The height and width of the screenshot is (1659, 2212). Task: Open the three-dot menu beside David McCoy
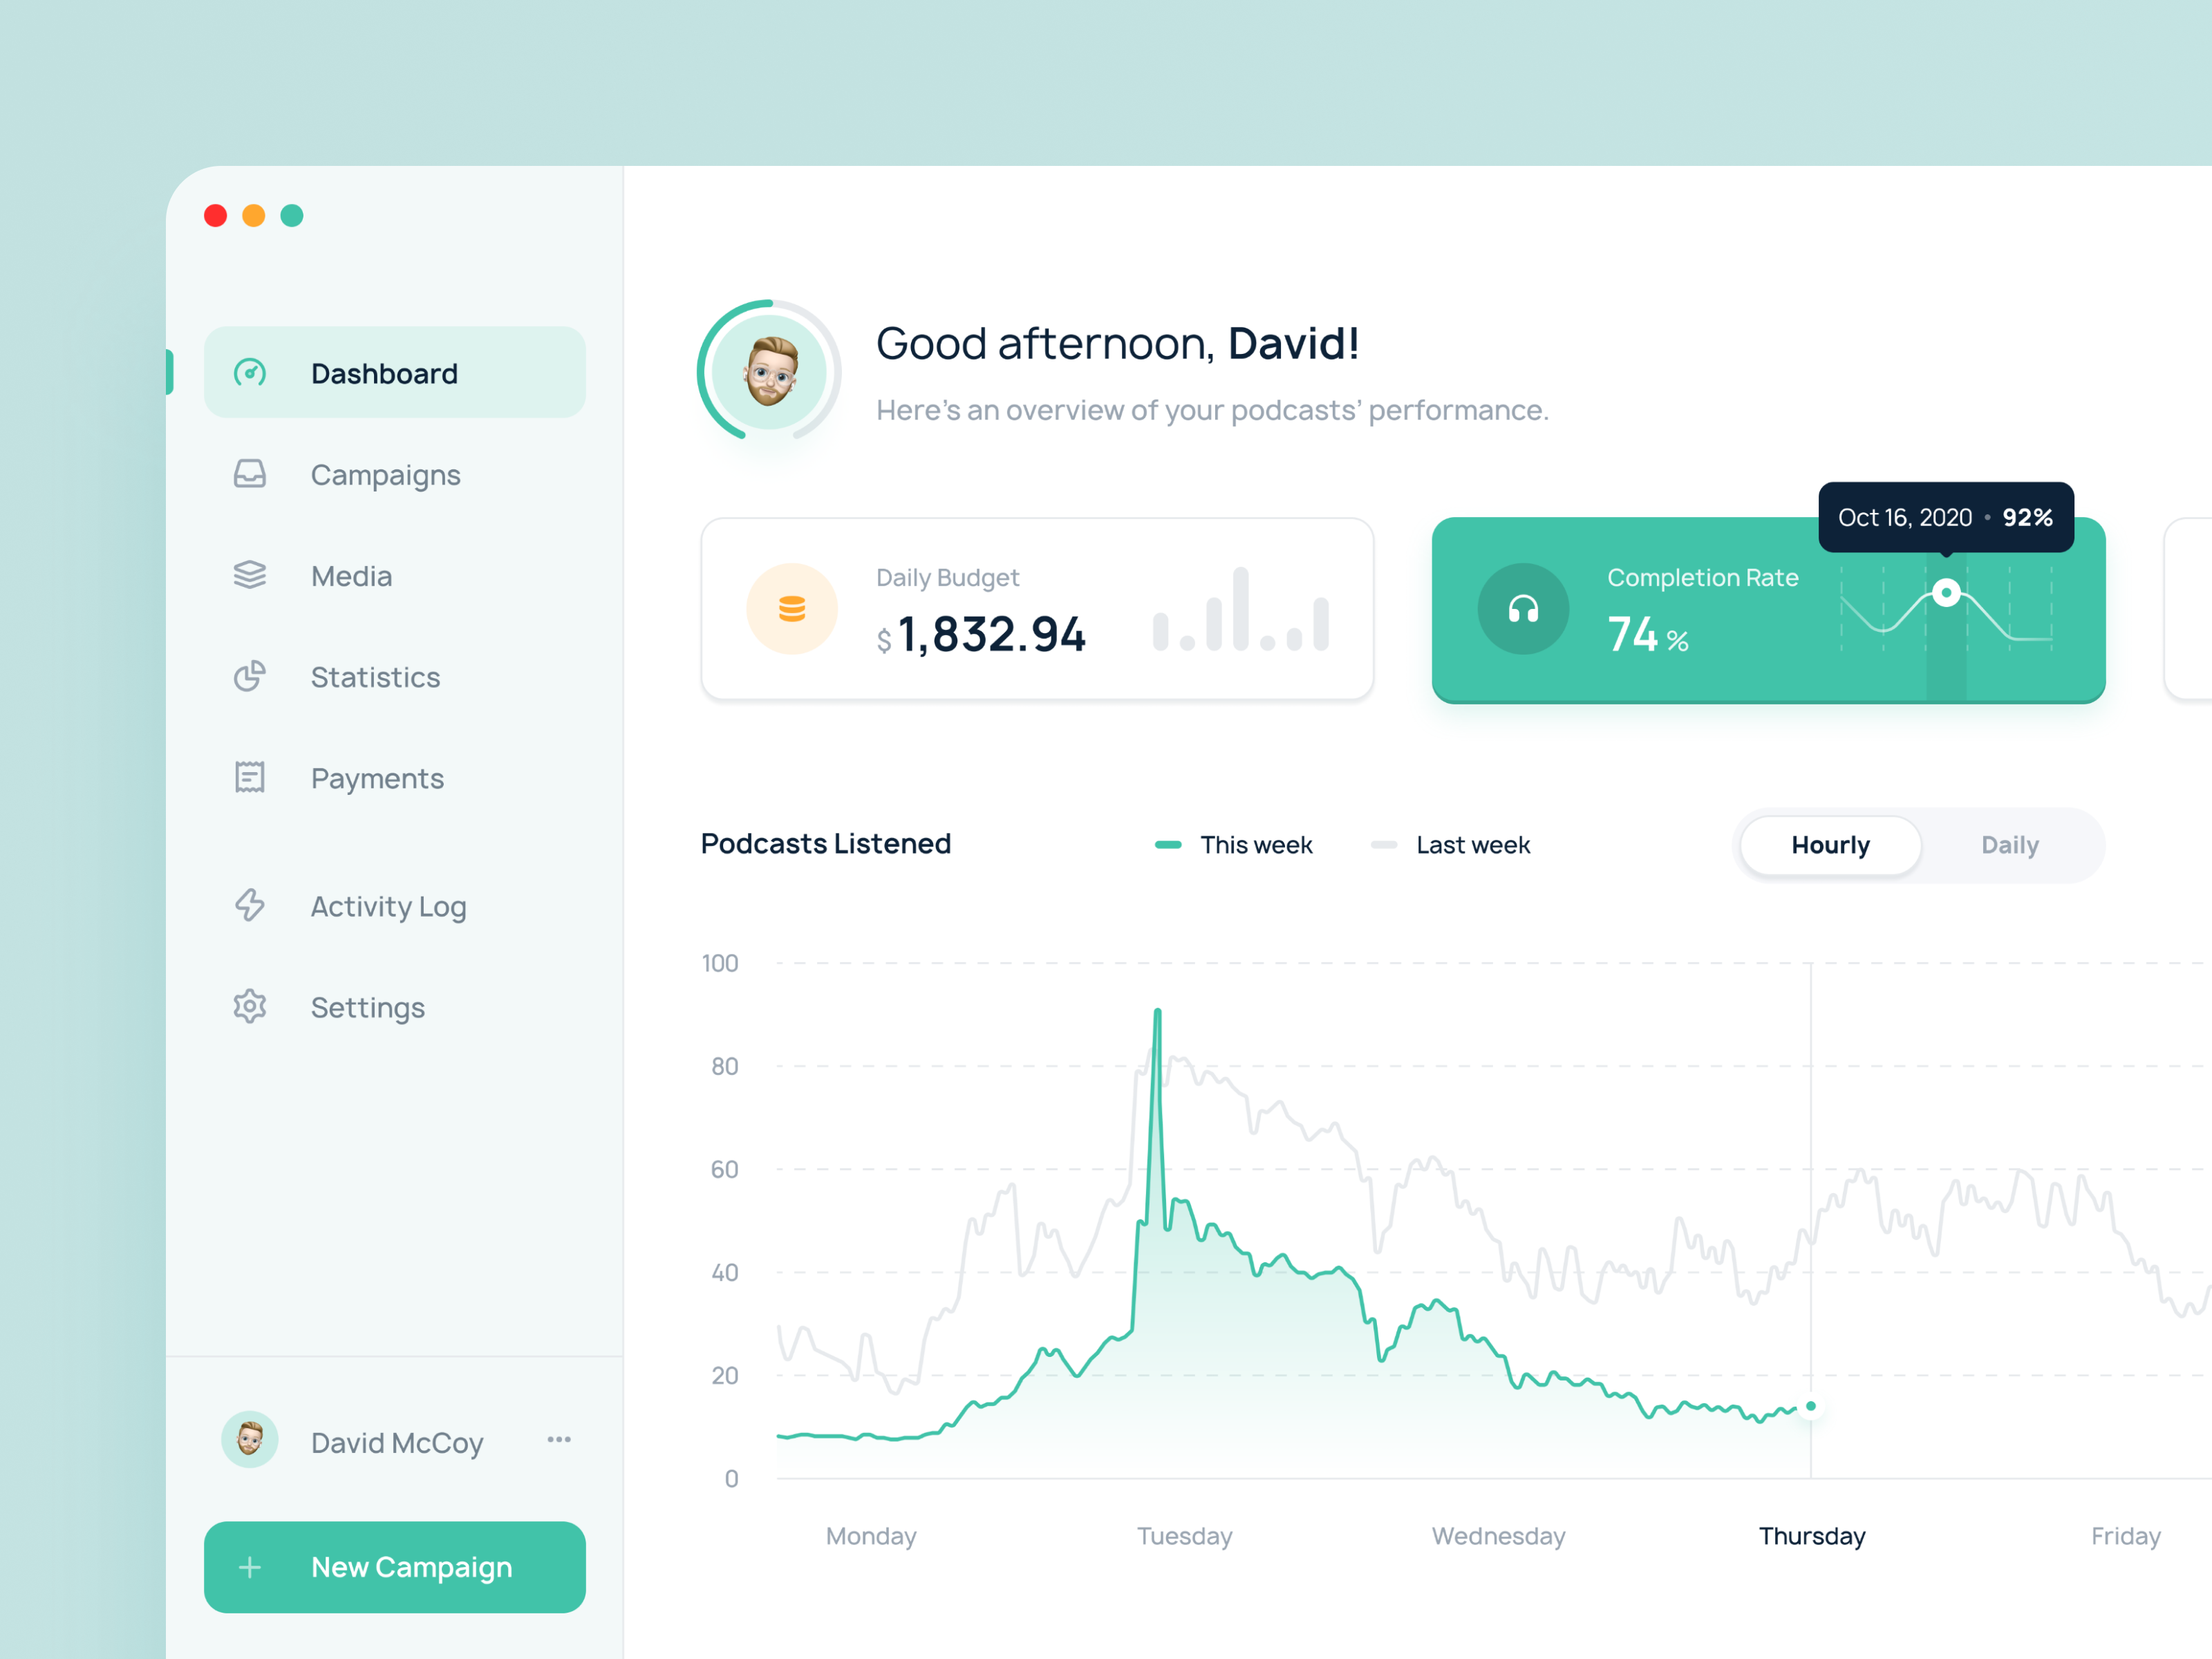tap(559, 1440)
